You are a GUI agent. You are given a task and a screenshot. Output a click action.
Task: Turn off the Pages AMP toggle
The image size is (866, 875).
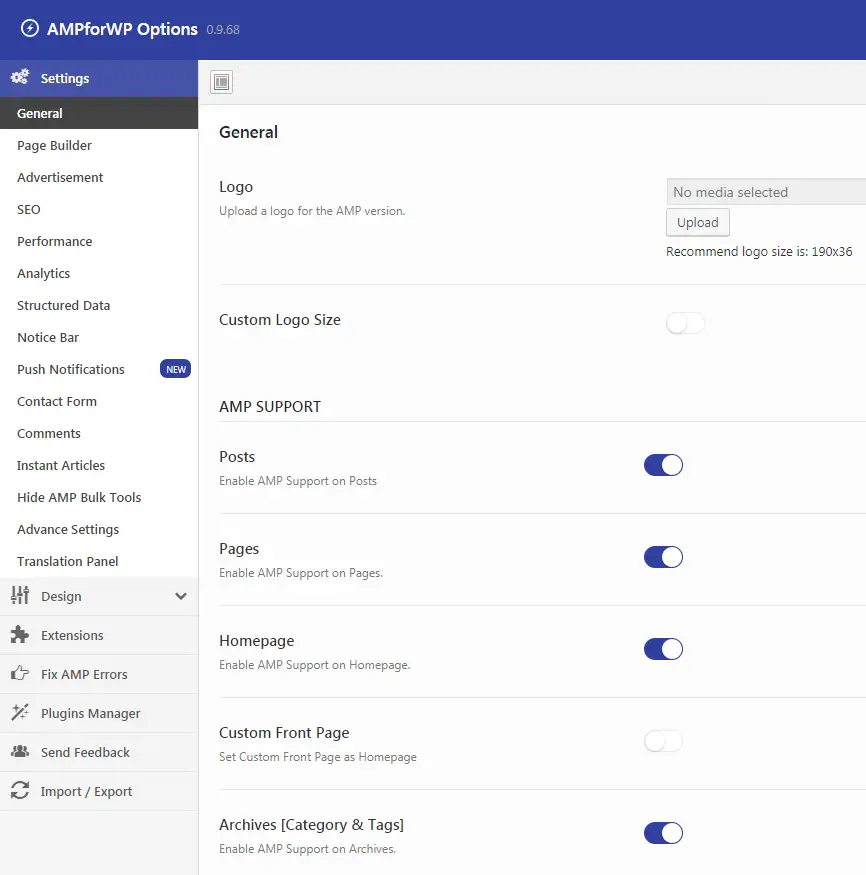(x=663, y=557)
